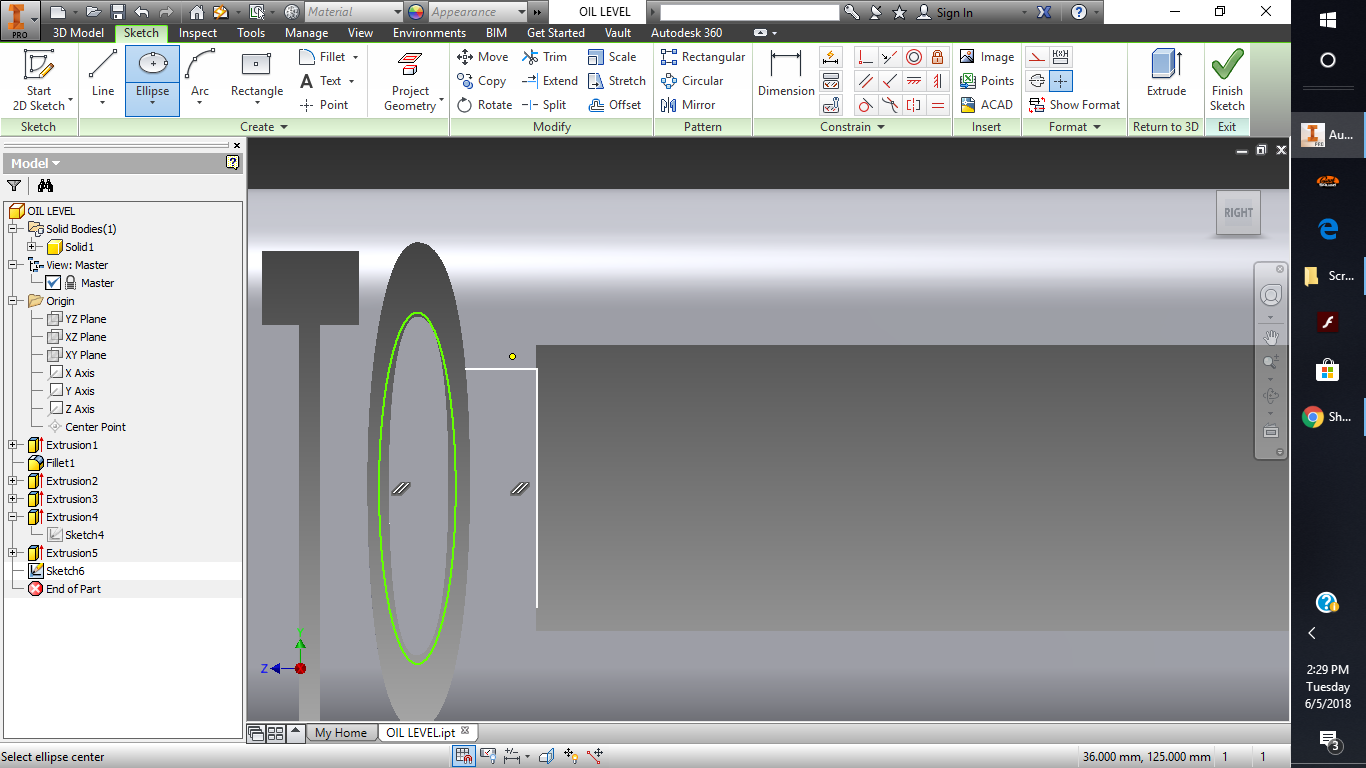Expand the Extrusion2 tree node
The width and height of the screenshot is (1366, 768).
tap(13, 481)
